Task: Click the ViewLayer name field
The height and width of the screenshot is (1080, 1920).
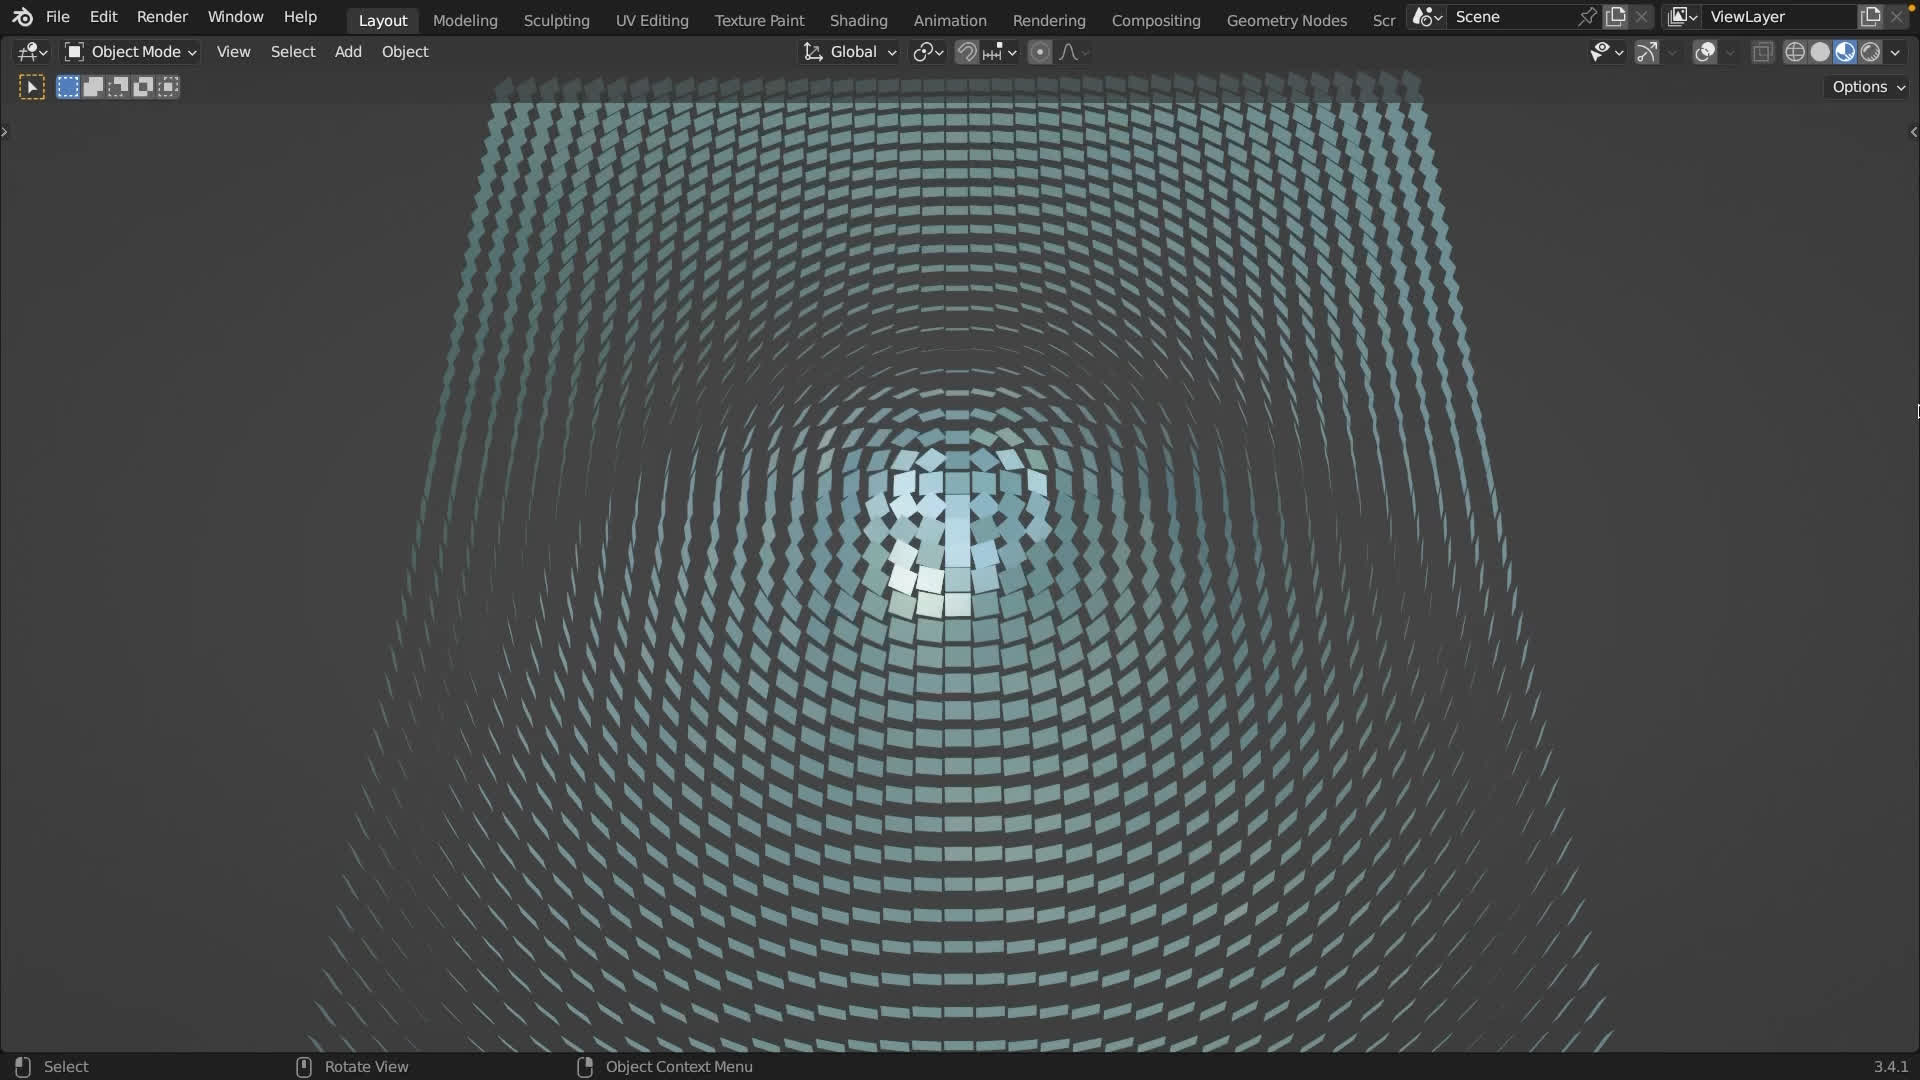Action: coord(1780,17)
